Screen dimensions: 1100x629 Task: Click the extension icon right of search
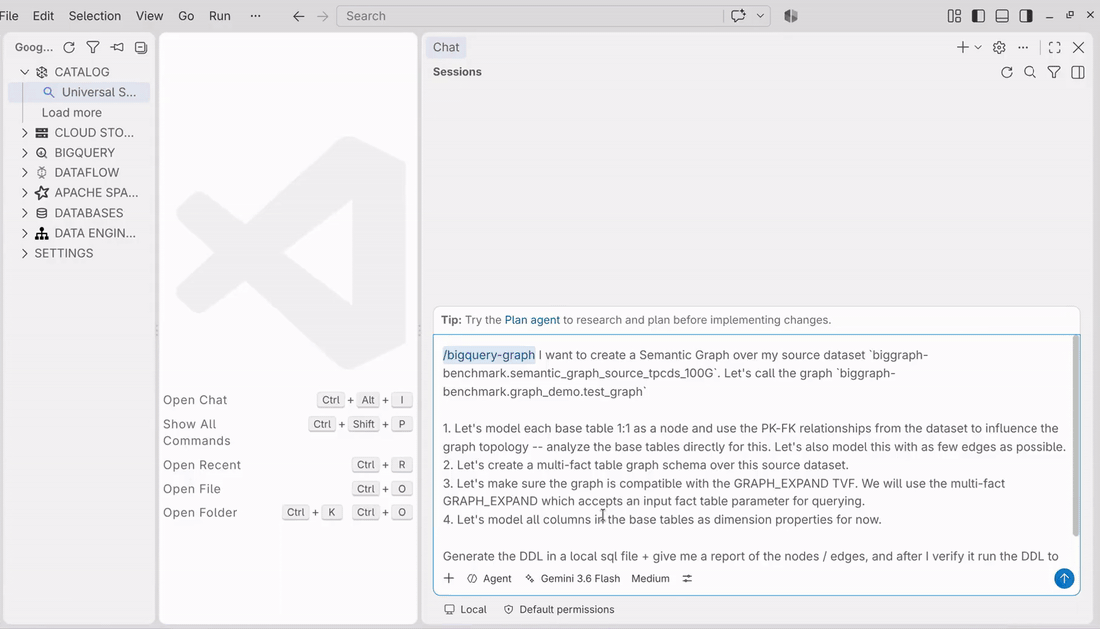(791, 15)
